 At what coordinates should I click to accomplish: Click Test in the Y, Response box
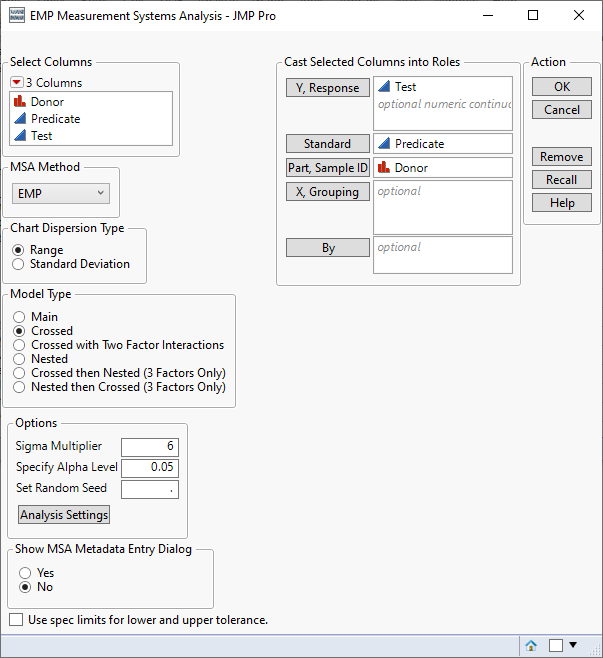click(x=405, y=88)
